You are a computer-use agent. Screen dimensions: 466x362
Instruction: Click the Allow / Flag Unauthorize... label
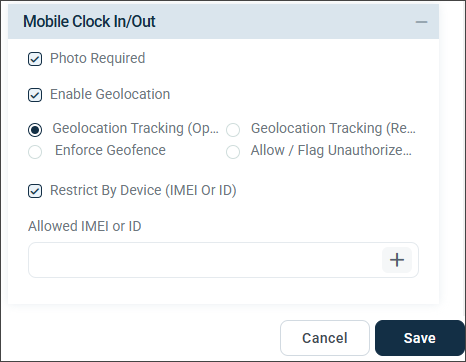point(331,150)
